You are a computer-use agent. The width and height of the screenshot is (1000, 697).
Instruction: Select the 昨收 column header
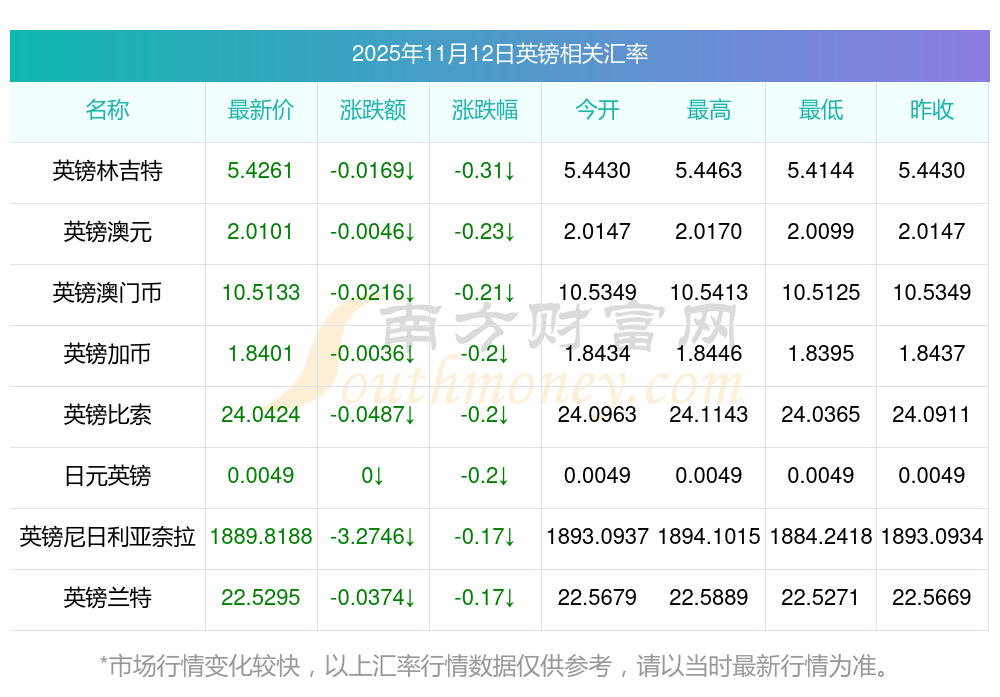(932, 110)
